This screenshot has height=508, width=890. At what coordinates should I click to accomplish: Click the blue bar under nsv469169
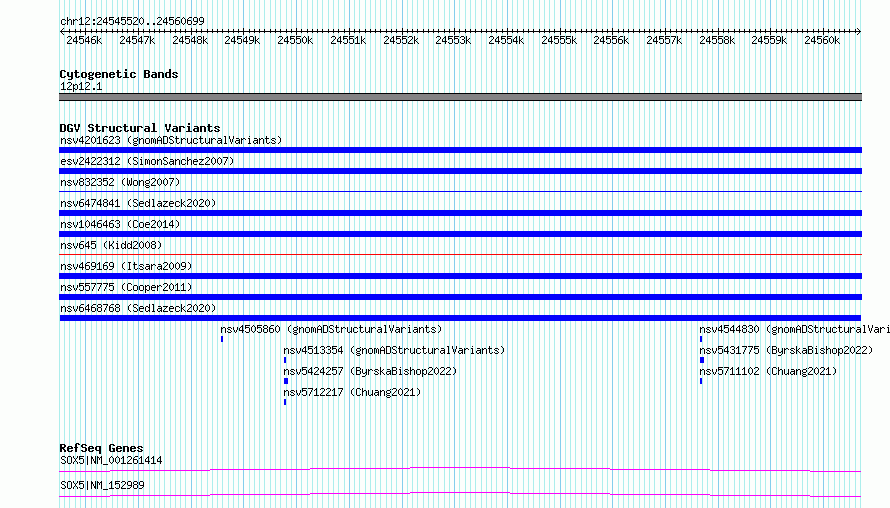[x=460, y=276]
